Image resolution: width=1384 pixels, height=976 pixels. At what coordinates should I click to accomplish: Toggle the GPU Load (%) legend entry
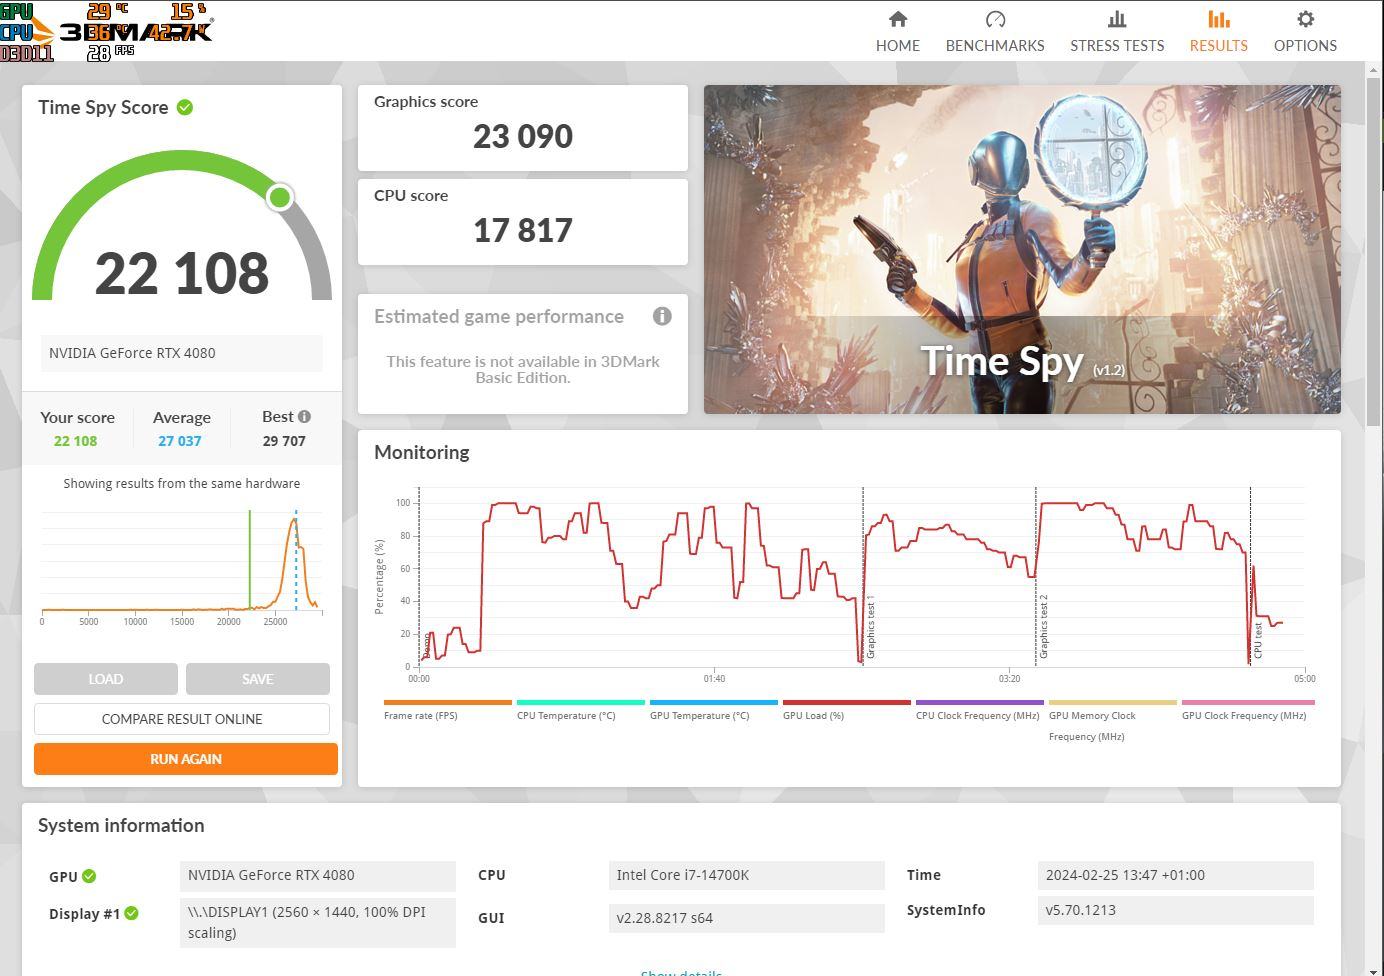coord(846,709)
